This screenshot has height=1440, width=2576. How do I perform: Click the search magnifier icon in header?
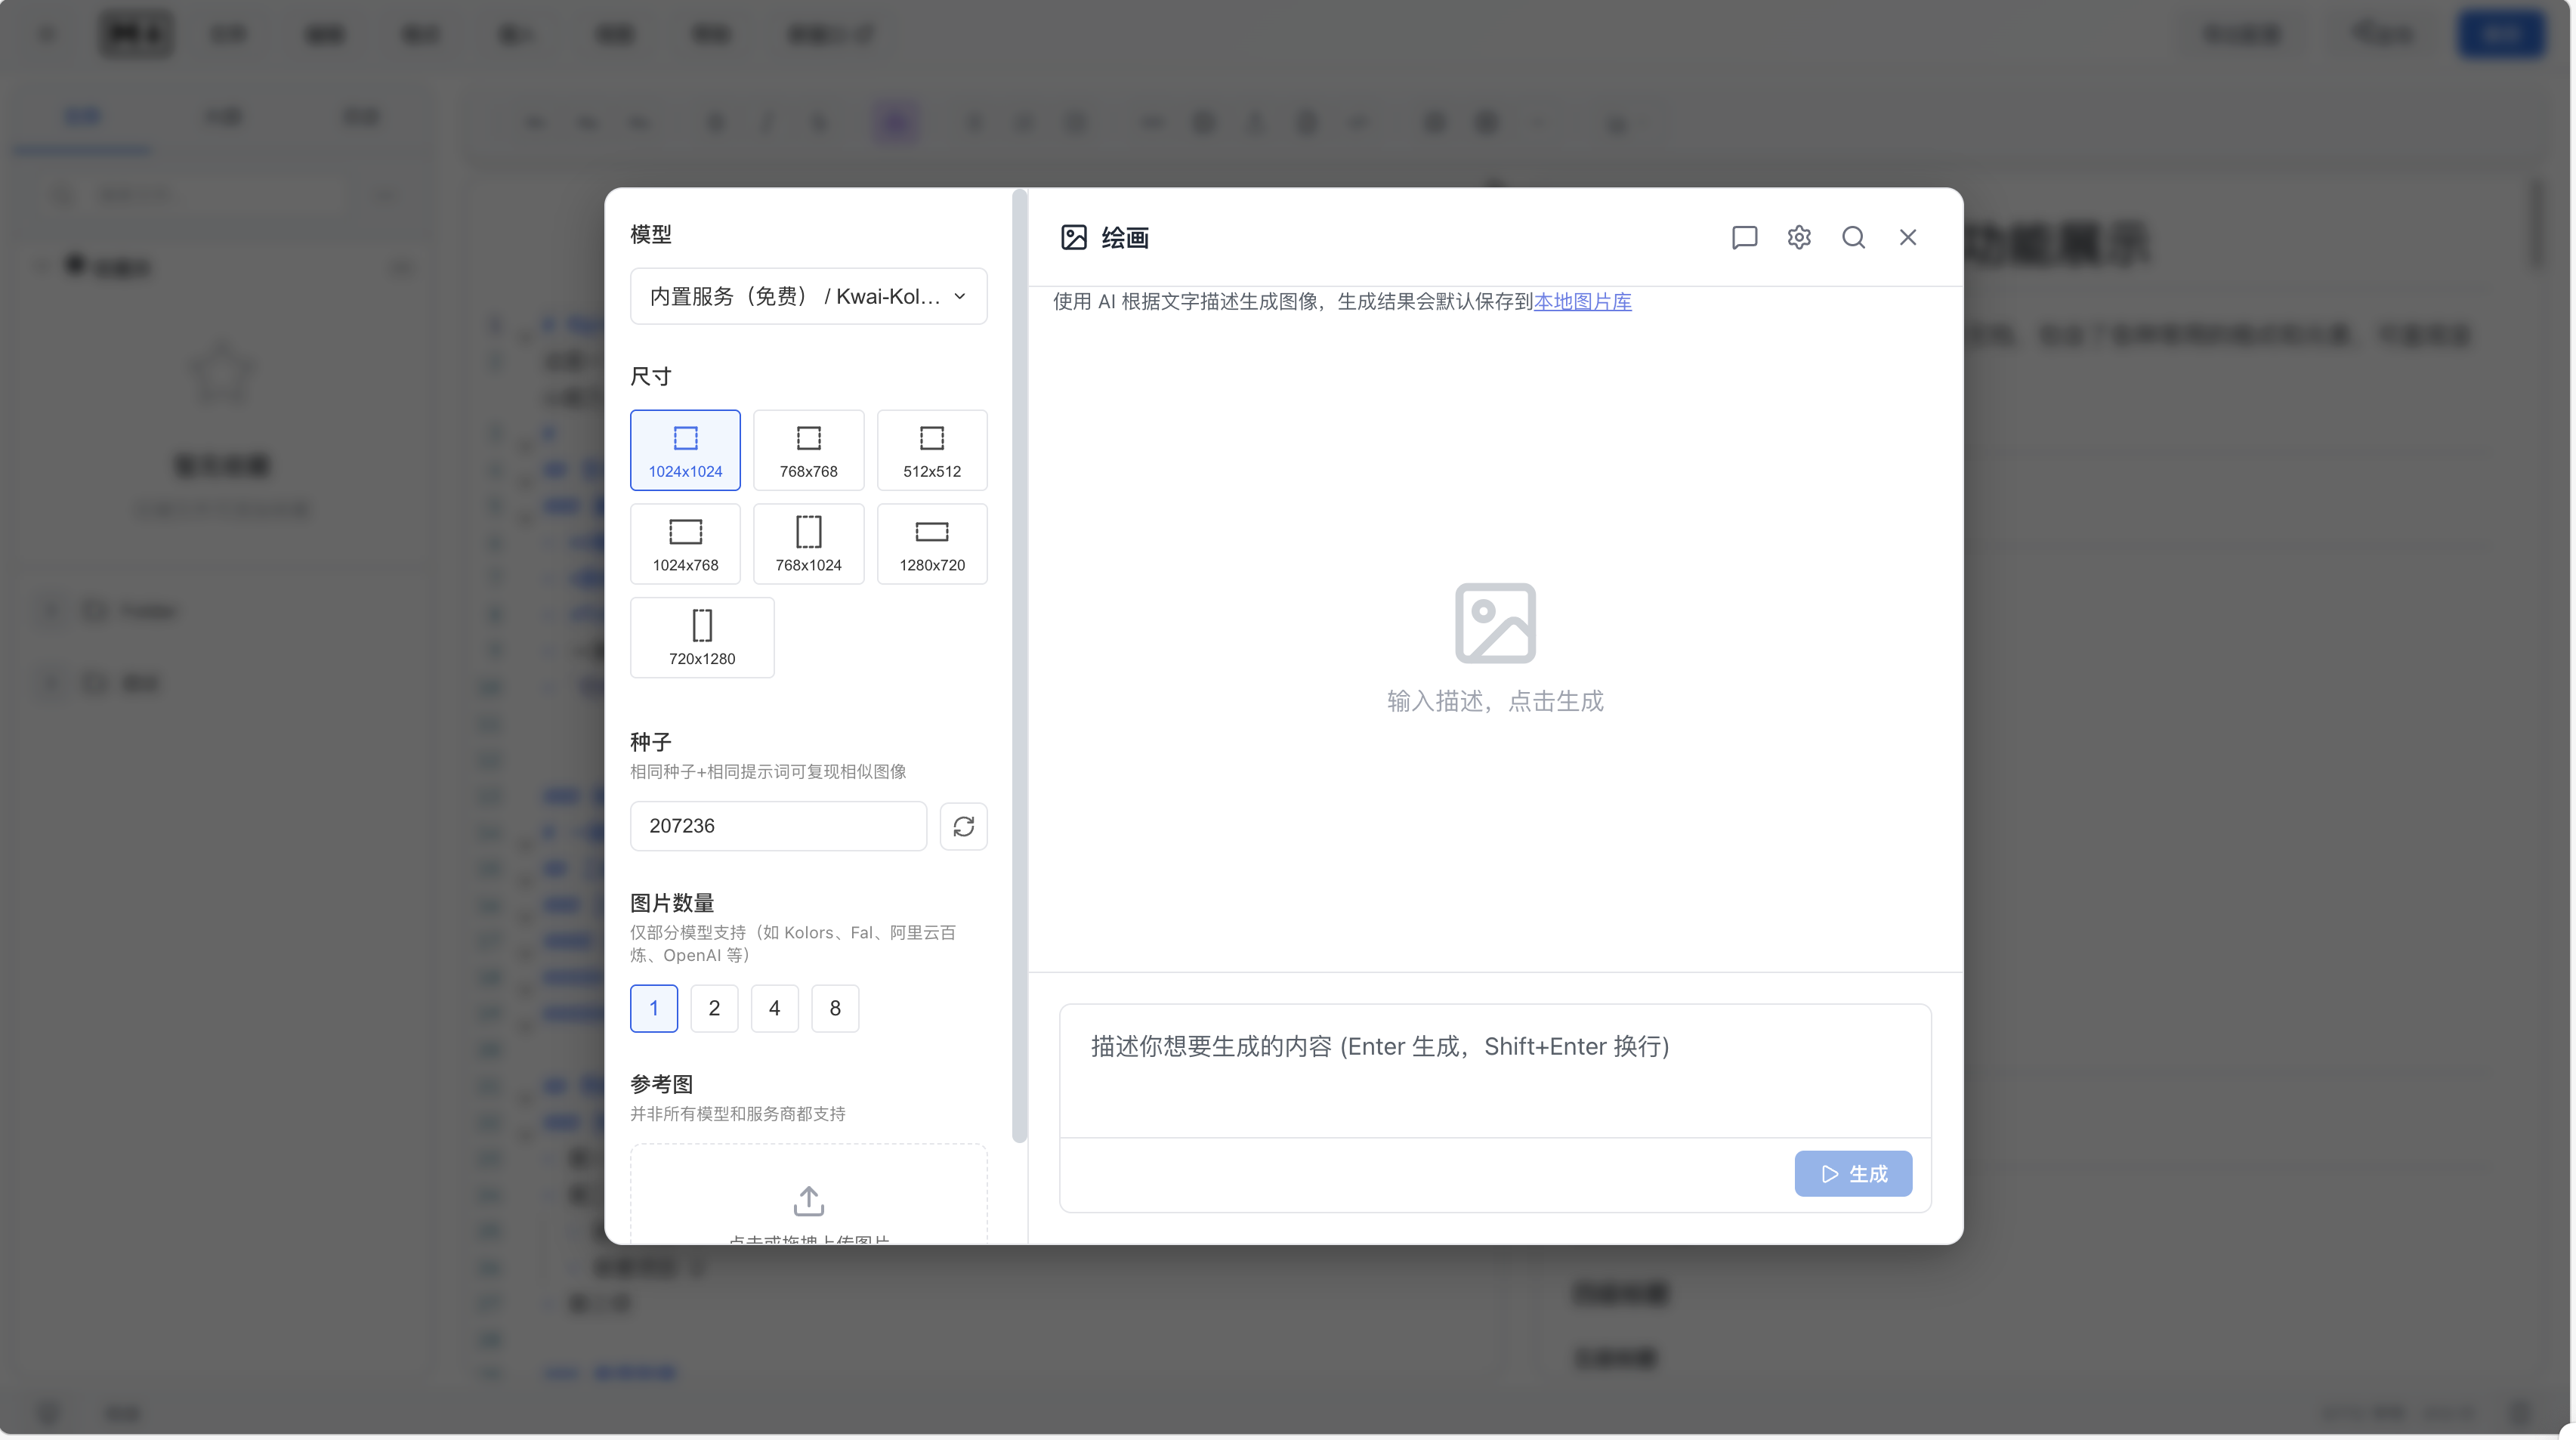[1853, 237]
